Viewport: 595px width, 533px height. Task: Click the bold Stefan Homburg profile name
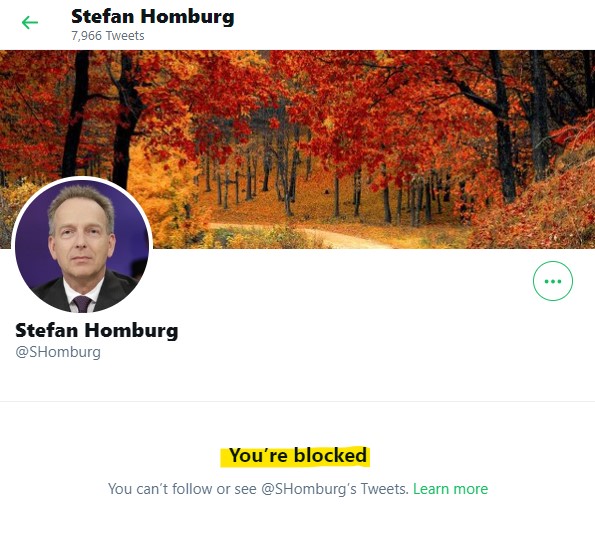pyautogui.click(x=96, y=330)
